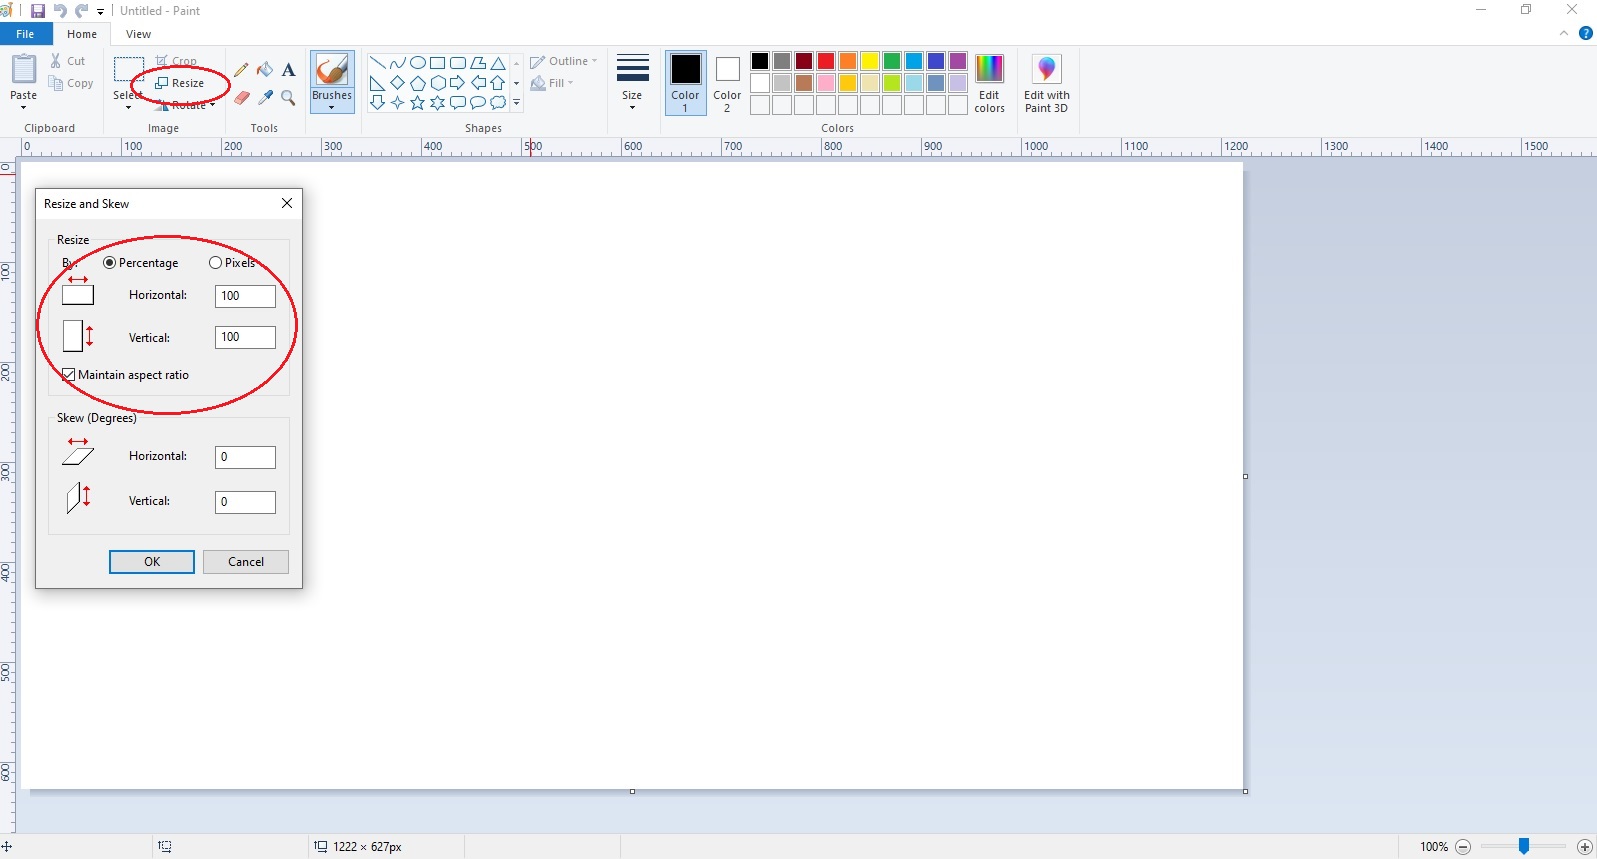Image resolution: width=1597 pixels, height=859 pixels.
Task: Expand the Paste dropdown arrow
Action: coord(23,107)
